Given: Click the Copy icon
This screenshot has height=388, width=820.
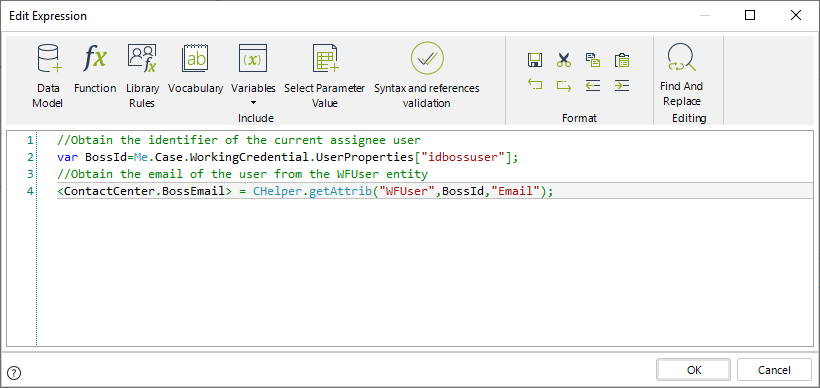Looking at the screenshot, I should point(593,60).
